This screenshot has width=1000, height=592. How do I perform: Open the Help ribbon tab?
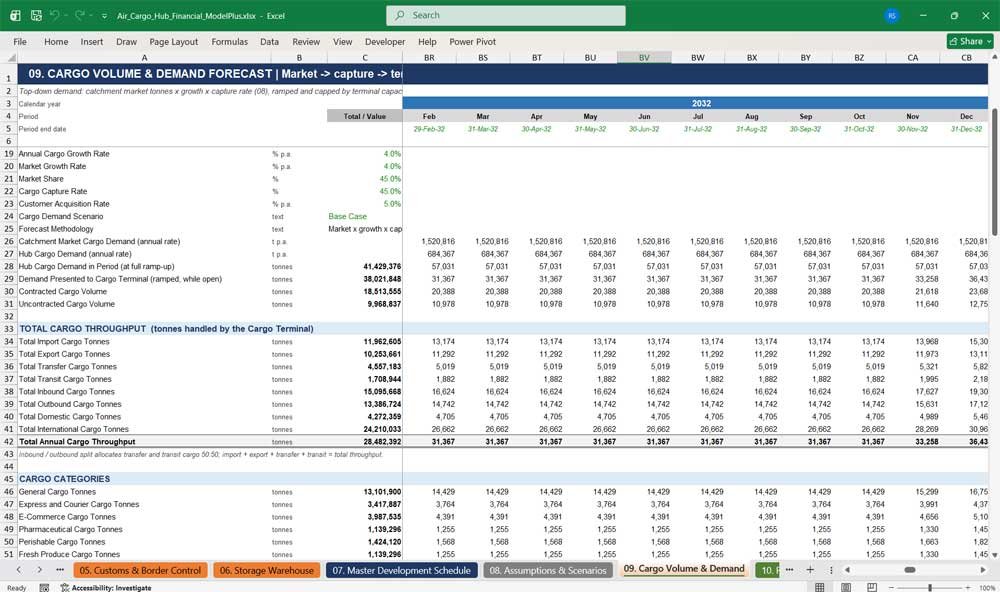(x=427, y=41)
